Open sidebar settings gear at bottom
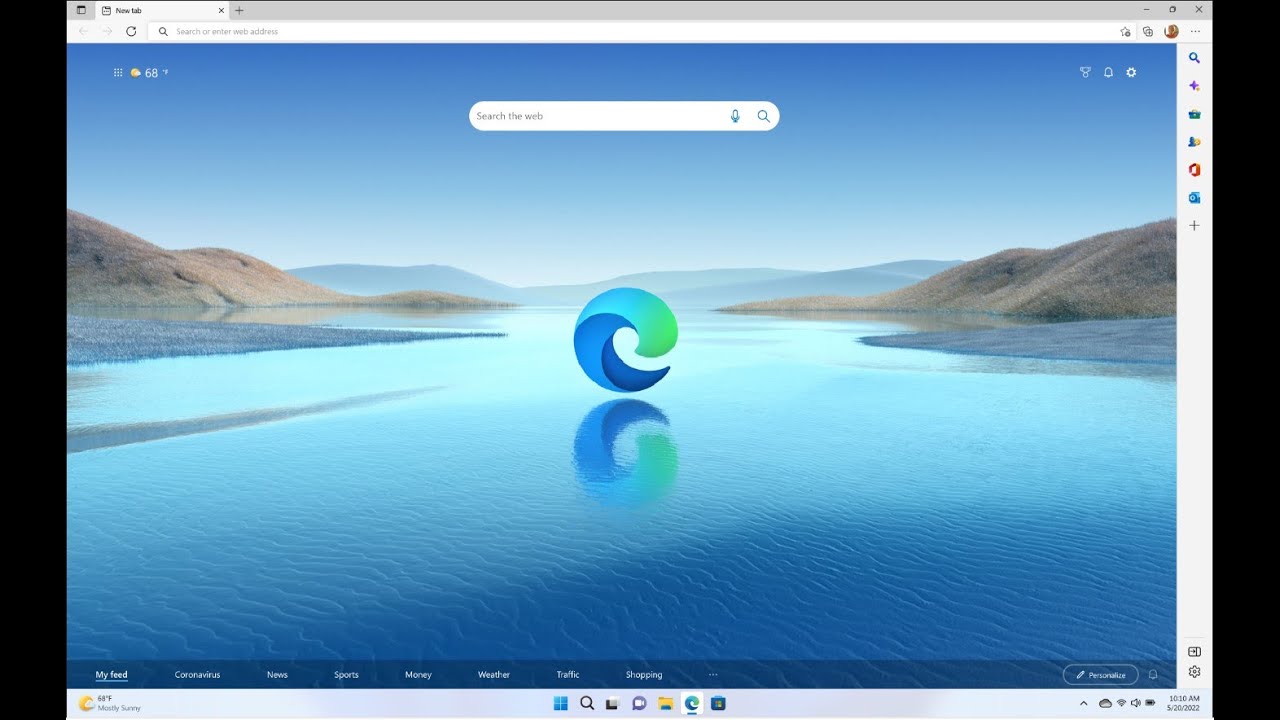Screen dimensions: 1280x720 coord(1194,672)
